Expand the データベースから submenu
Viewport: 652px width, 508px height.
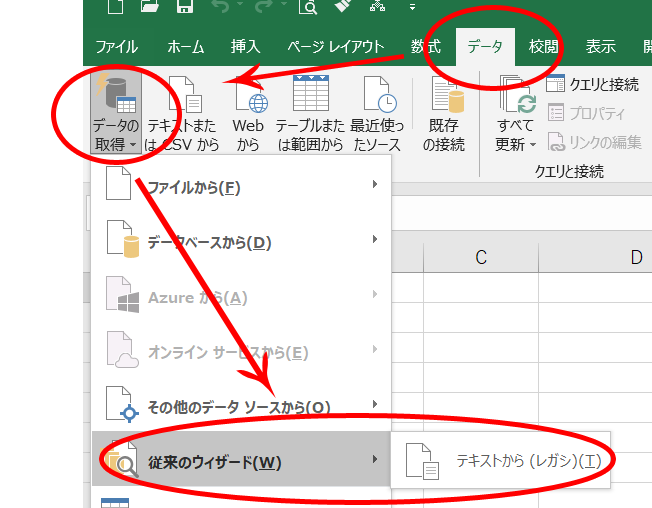point(240,242)
